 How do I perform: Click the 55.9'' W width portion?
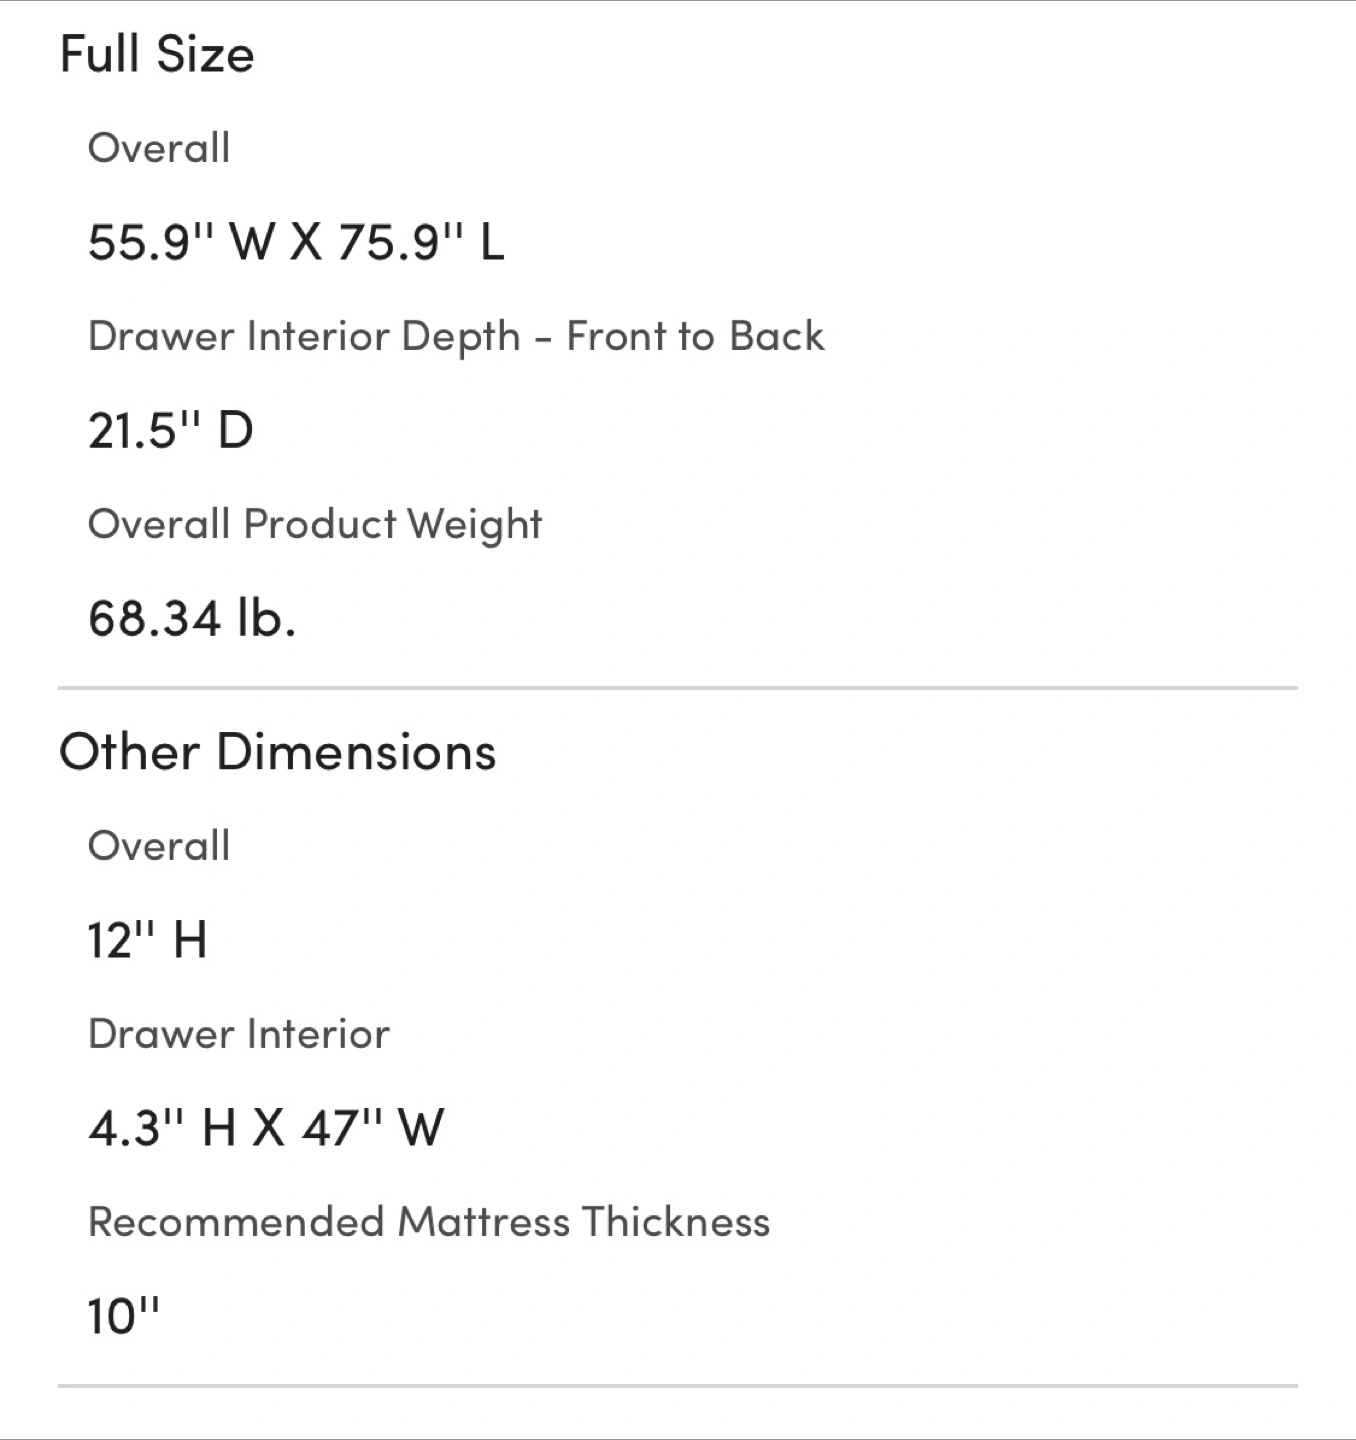(181, 242)
